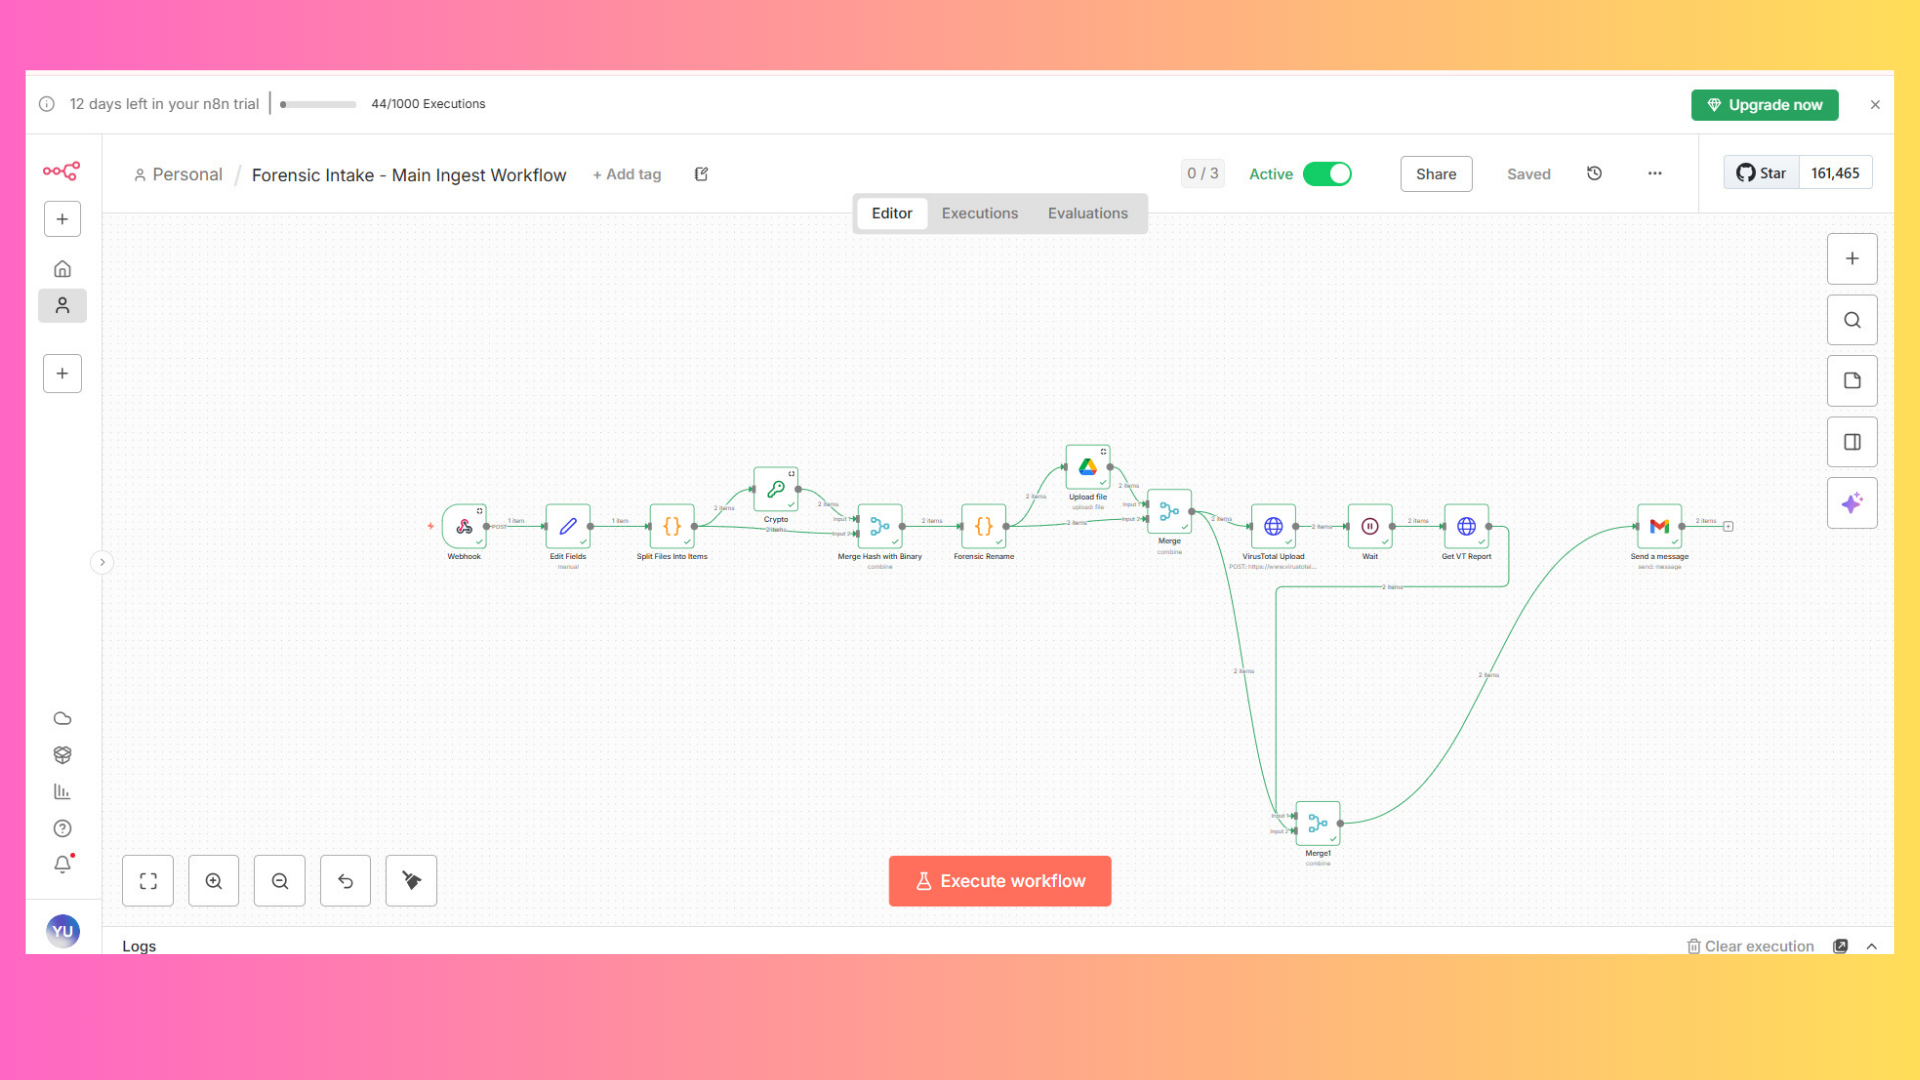The height and width of the screenshot is (1080, 1920).
Task: Click the fit view zoom-to-fit icon
Action: pos(148,881)
